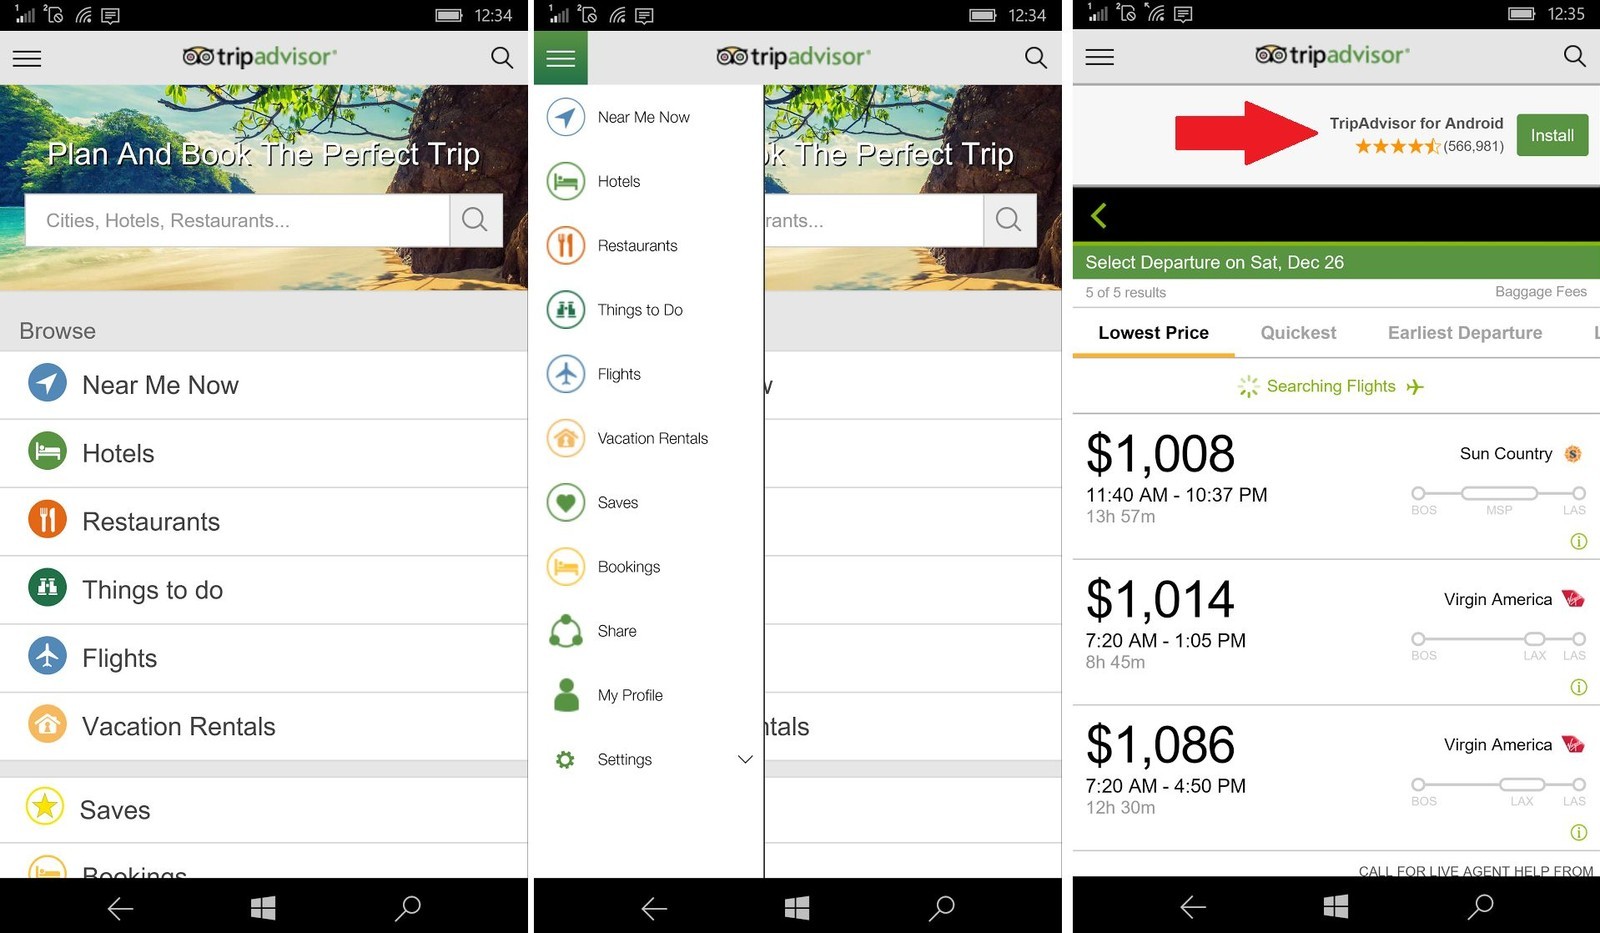The width and height of the screenshot is (1600, 933).
Task: Expand Settings chevron in side drawer
Action: click(745, 760)
